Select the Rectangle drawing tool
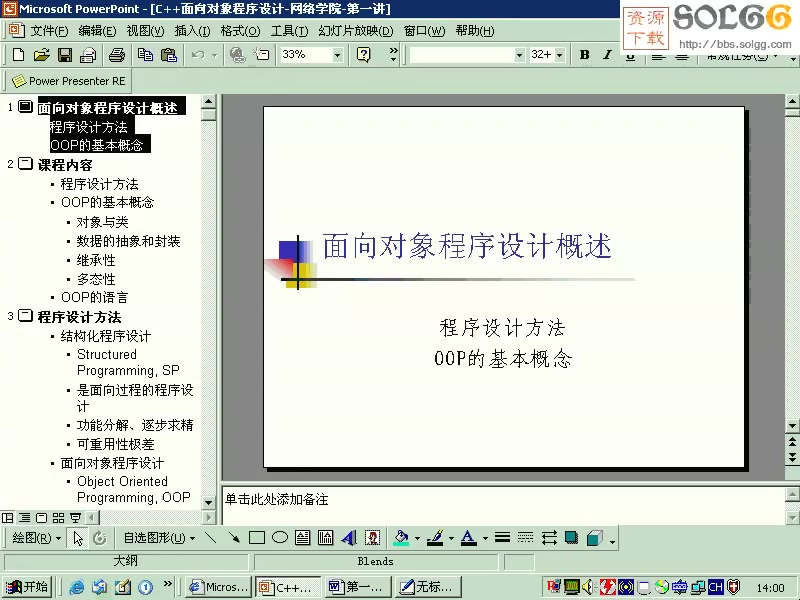The width and height of the screenshot is (800, 600). [257, 538]
